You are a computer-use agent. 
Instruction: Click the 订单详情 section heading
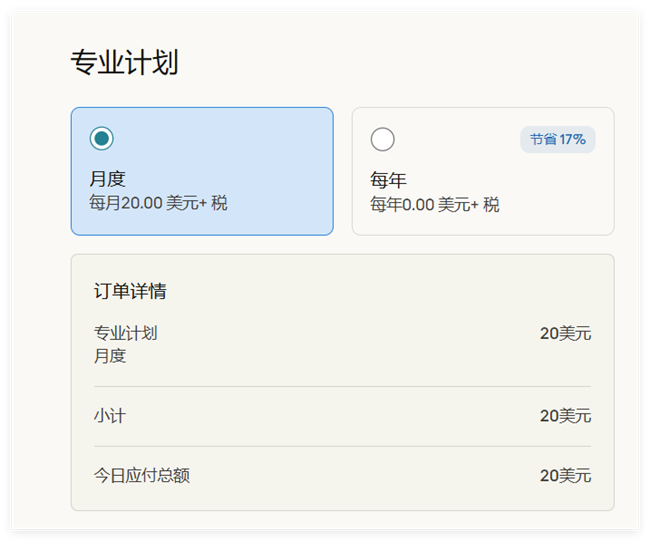pos(130,291)
